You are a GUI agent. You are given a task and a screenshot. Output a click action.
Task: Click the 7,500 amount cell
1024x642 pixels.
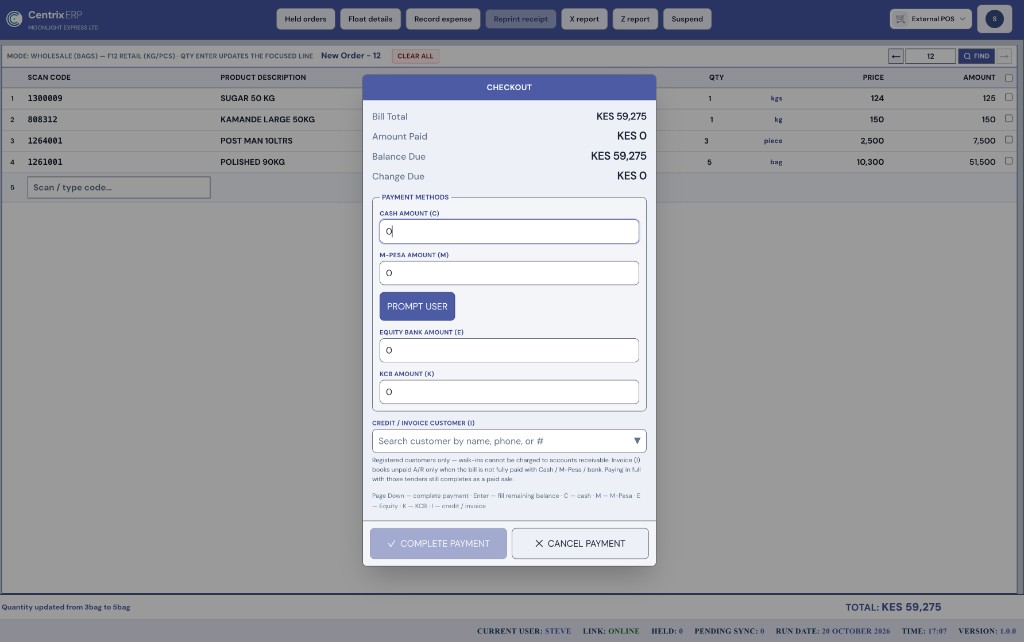(x=984, y=141)
